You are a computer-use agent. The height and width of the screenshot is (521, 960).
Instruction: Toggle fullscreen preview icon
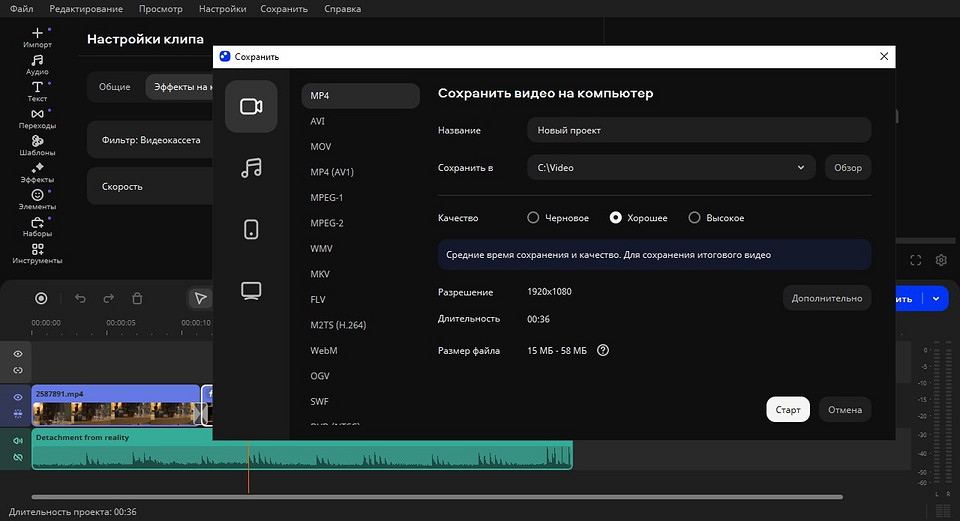click(916, 260)
